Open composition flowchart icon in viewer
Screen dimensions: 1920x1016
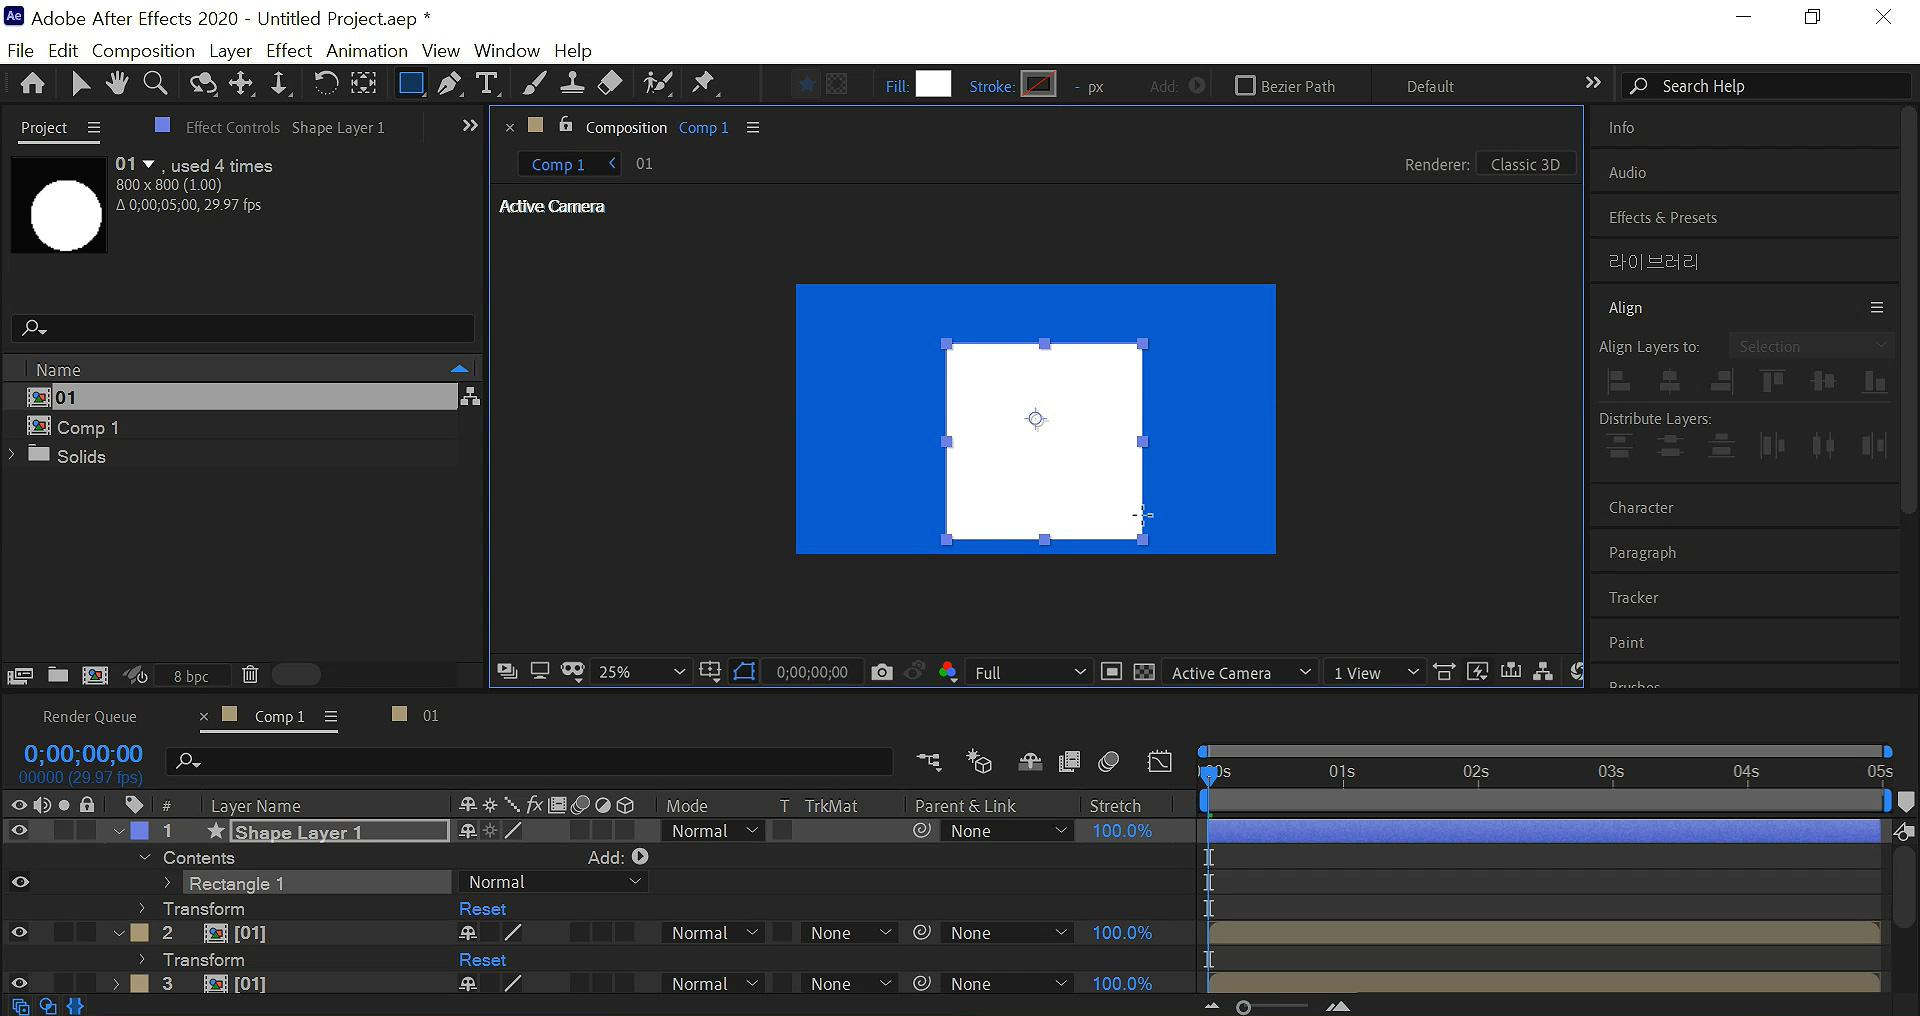point(1543,672)
